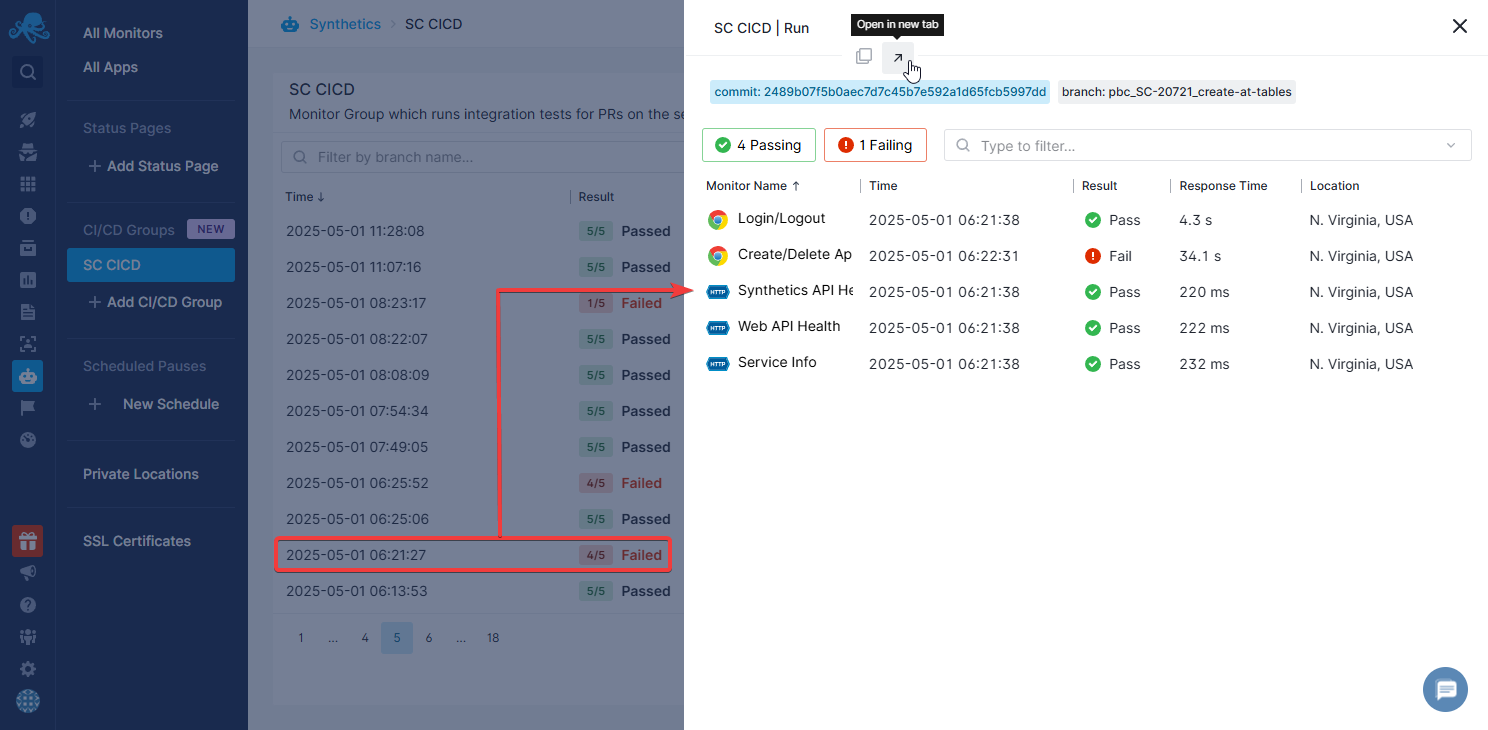Screen dimensions: 1488x730
Task: Open the alerts exclamation icon in the sidebar
Action: coord(28,216)
